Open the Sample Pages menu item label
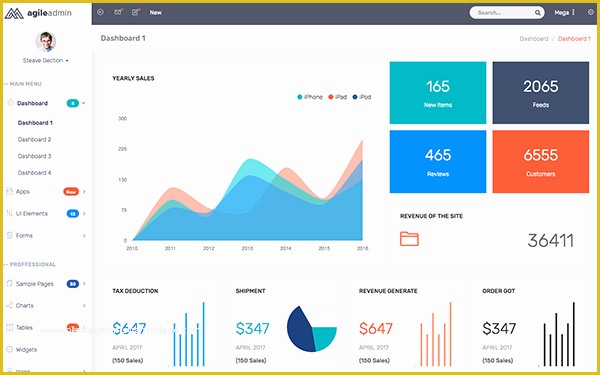 tap(35, 284)
